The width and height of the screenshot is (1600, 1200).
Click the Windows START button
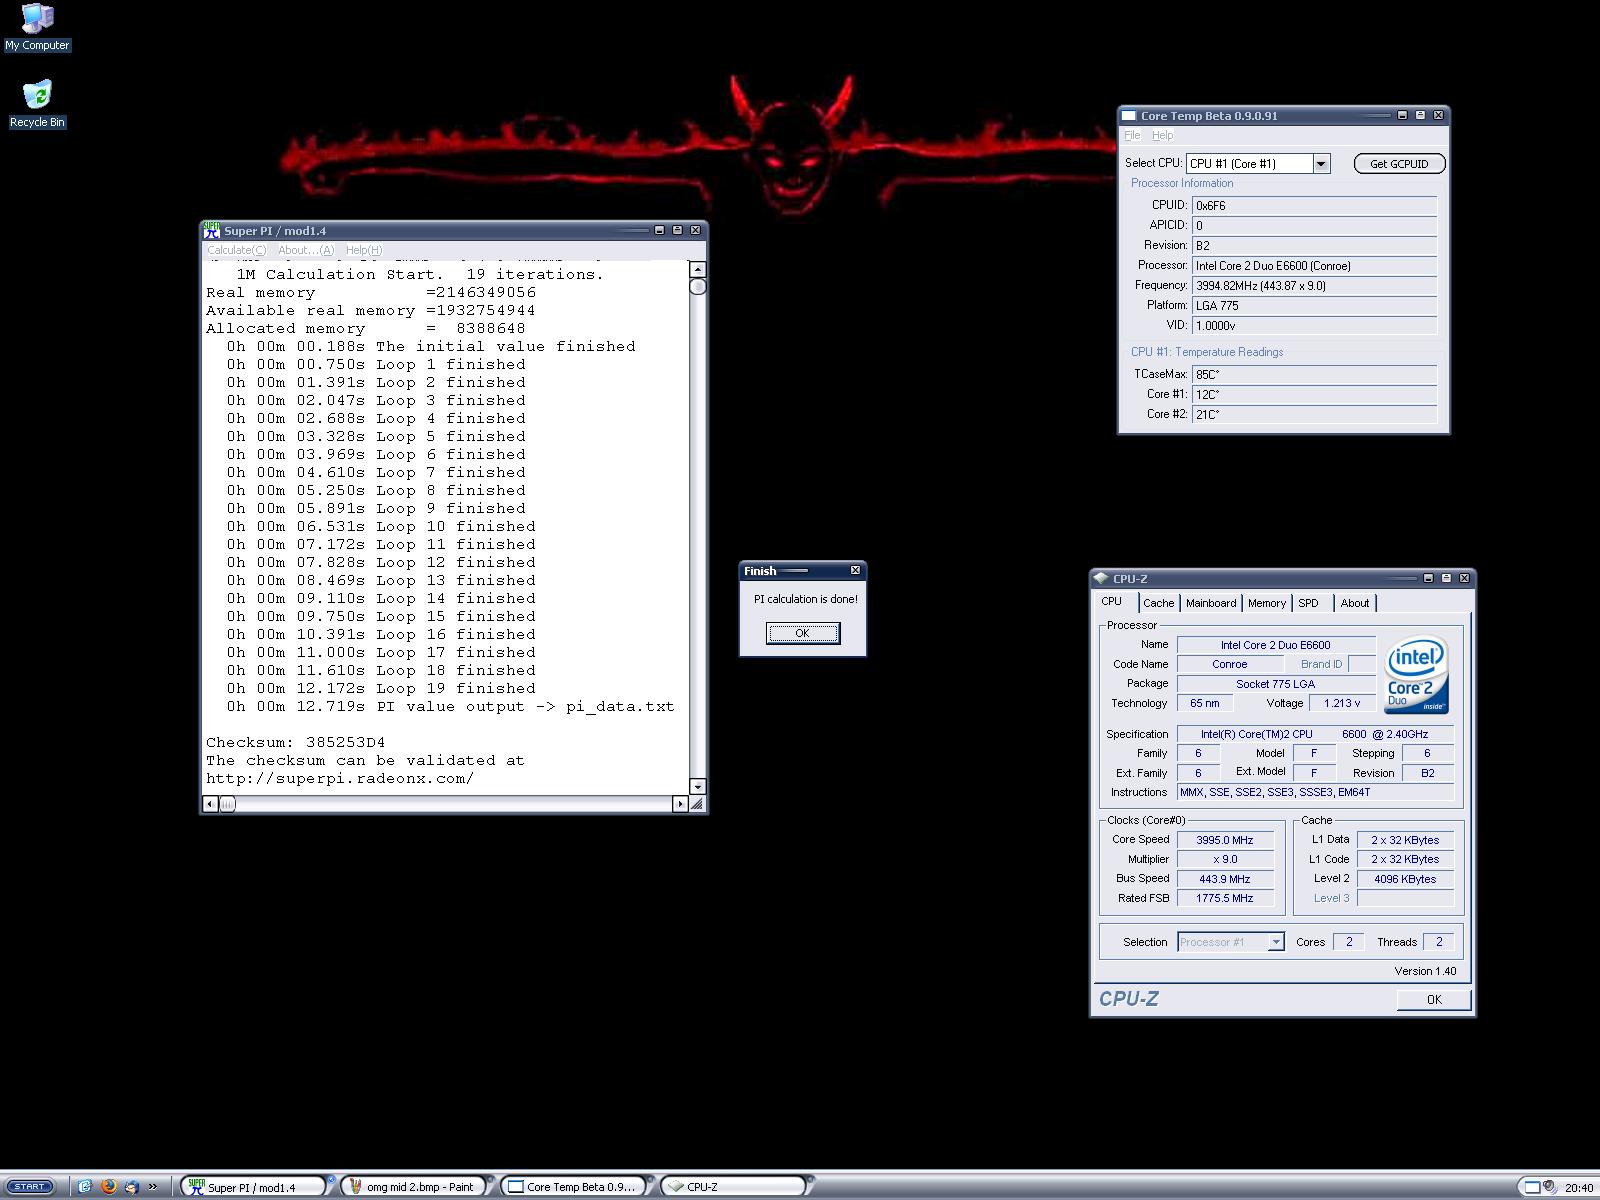(29, 1187)
